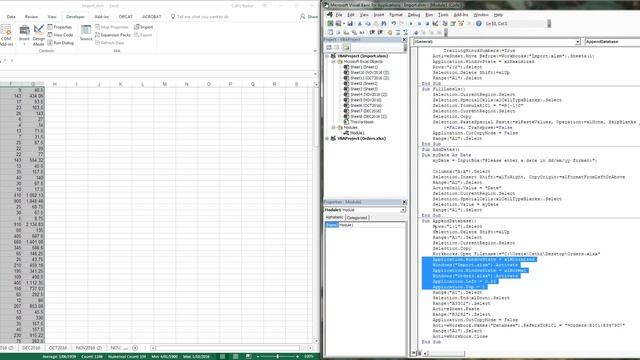Open Properties Window via VBA toolbar icon
The image size is (640, 360).
453,24
